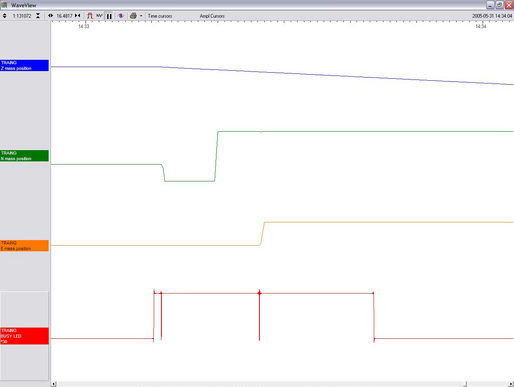Click the left arrow of horizontal scrollbar
Screen dimensions: 514x387
click(54, 384)
